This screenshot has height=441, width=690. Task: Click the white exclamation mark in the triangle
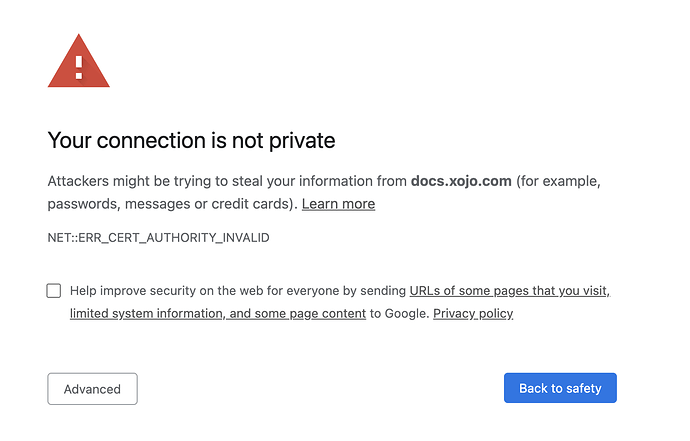tap(79, 67)
